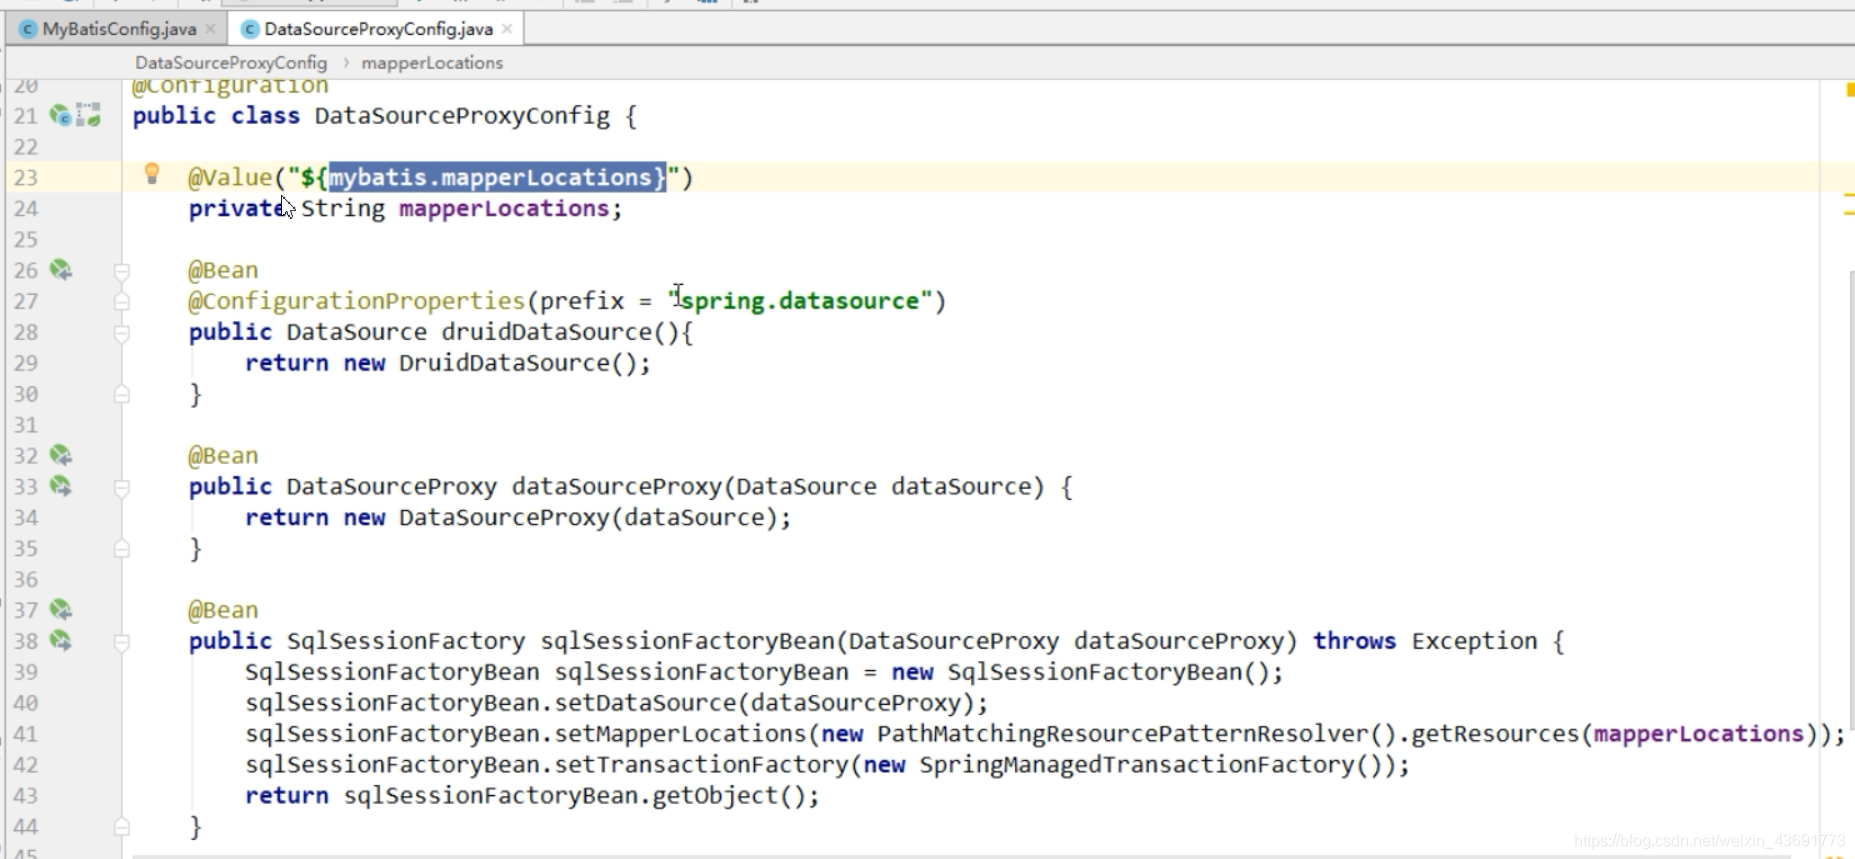Click the DataSourceProxyConfig breadcrumb
This screenshot has height=859, width=1855.
231,62
